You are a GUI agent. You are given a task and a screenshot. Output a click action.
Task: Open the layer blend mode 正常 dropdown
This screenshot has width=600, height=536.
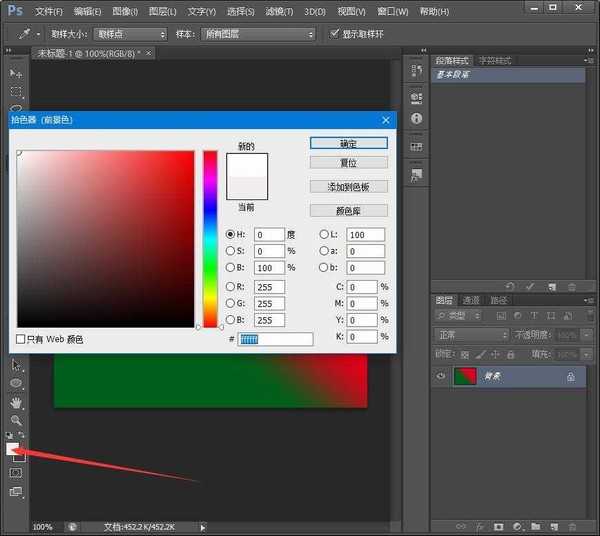coord(472,335)
